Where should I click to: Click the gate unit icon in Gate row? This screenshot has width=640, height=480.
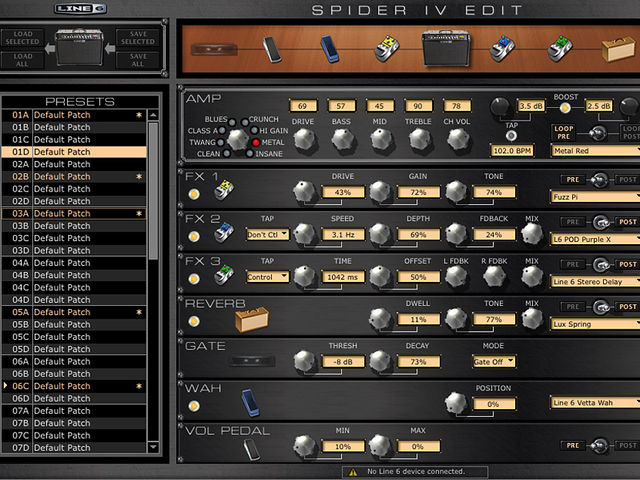(x=252, y=361)
